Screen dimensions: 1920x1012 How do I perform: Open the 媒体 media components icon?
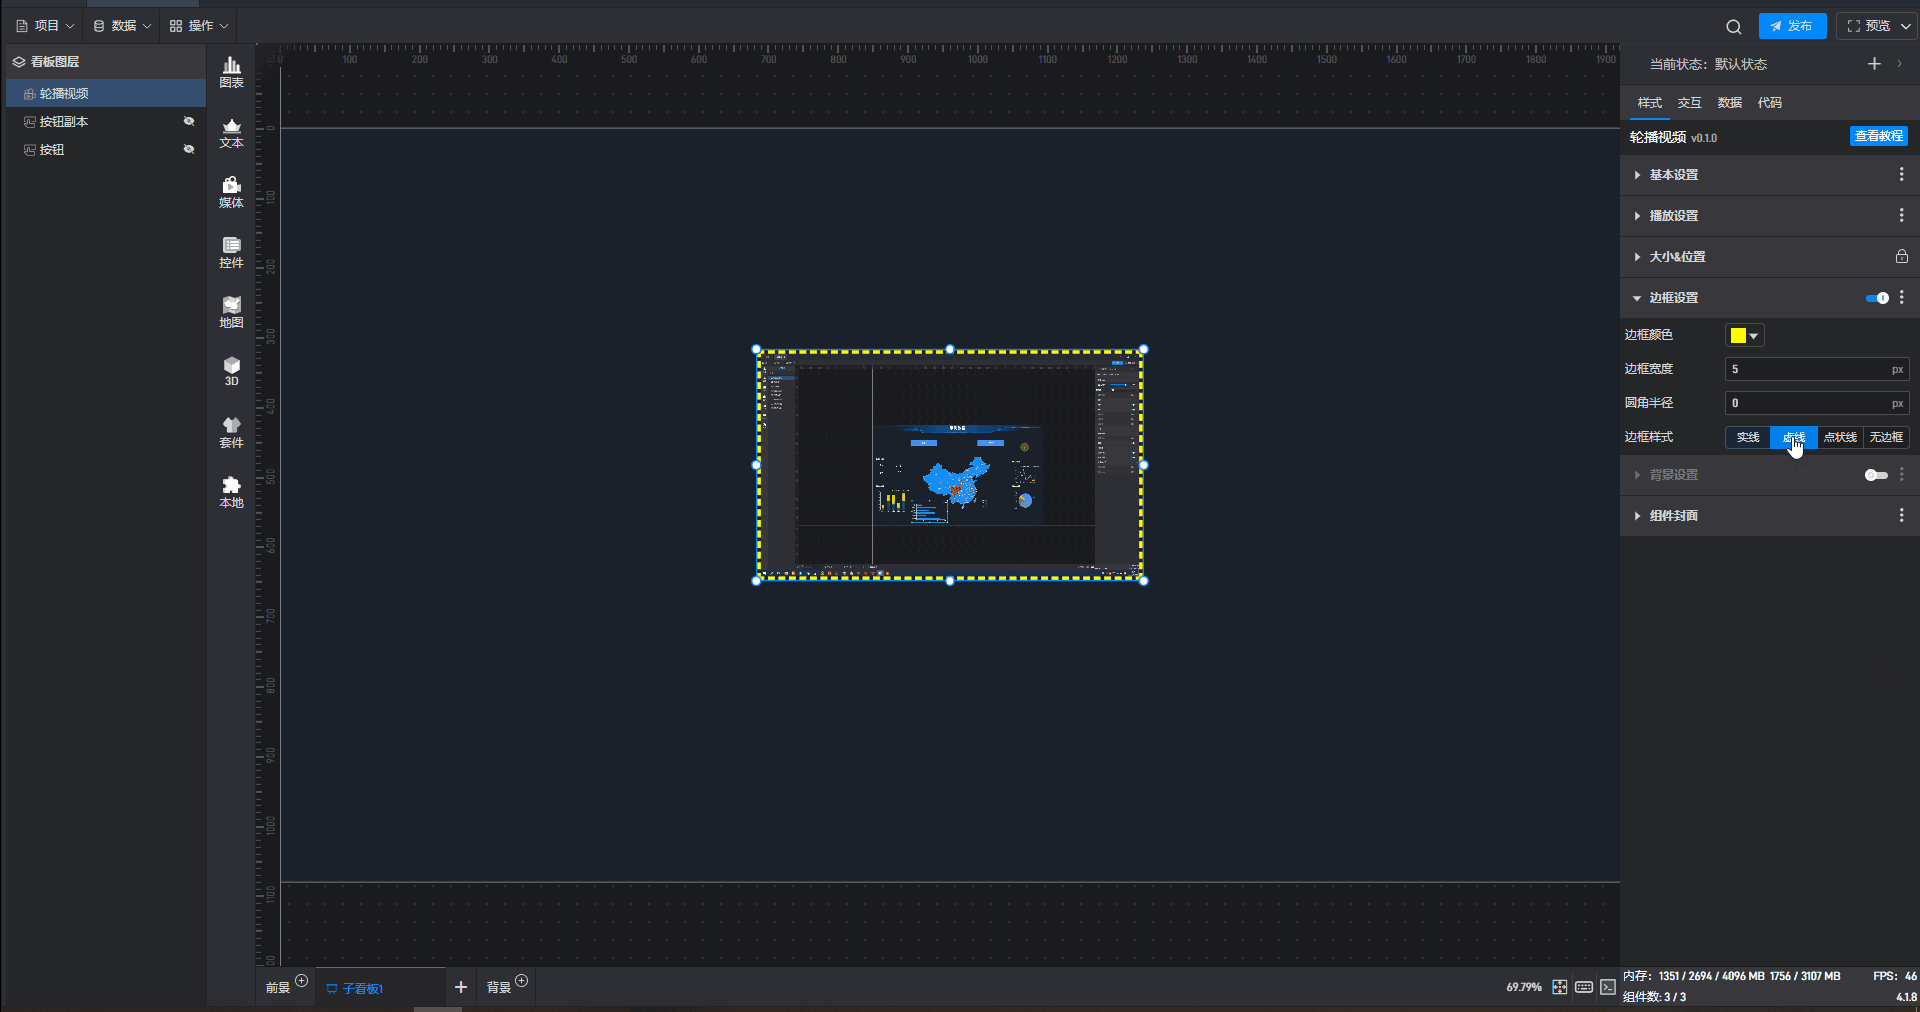click(231, 192)
